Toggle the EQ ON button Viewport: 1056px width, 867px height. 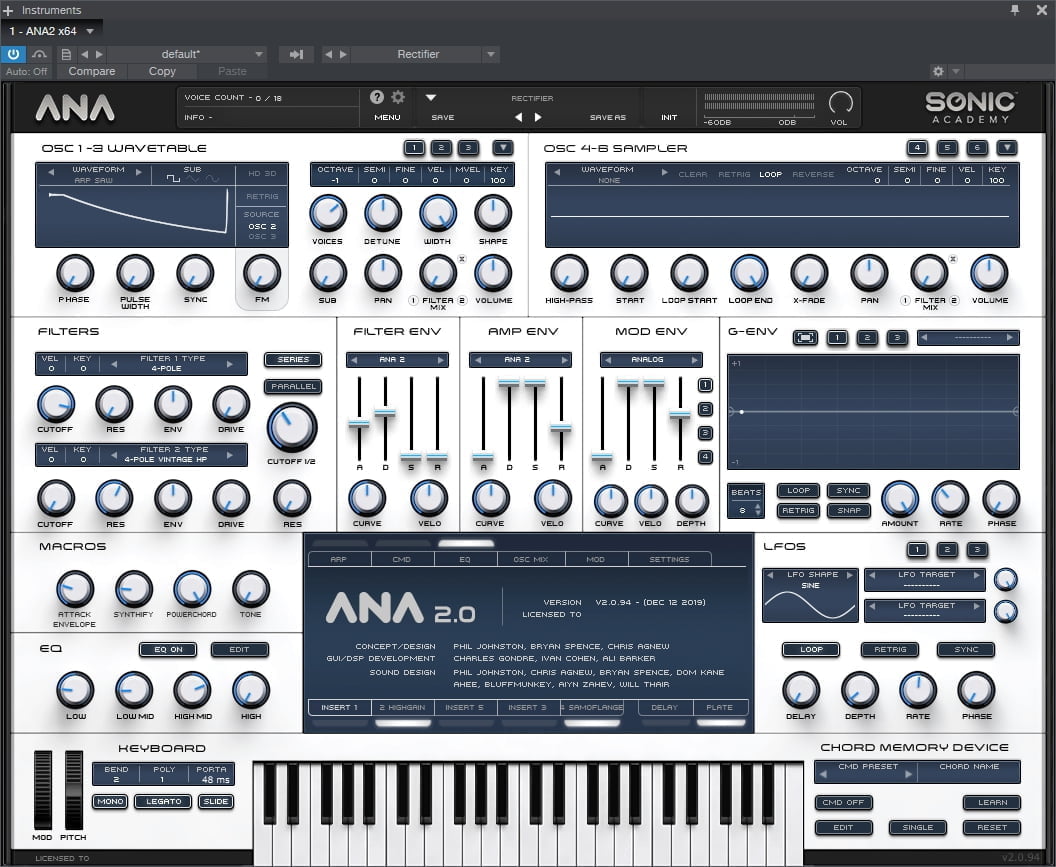(x=167, y=650)
